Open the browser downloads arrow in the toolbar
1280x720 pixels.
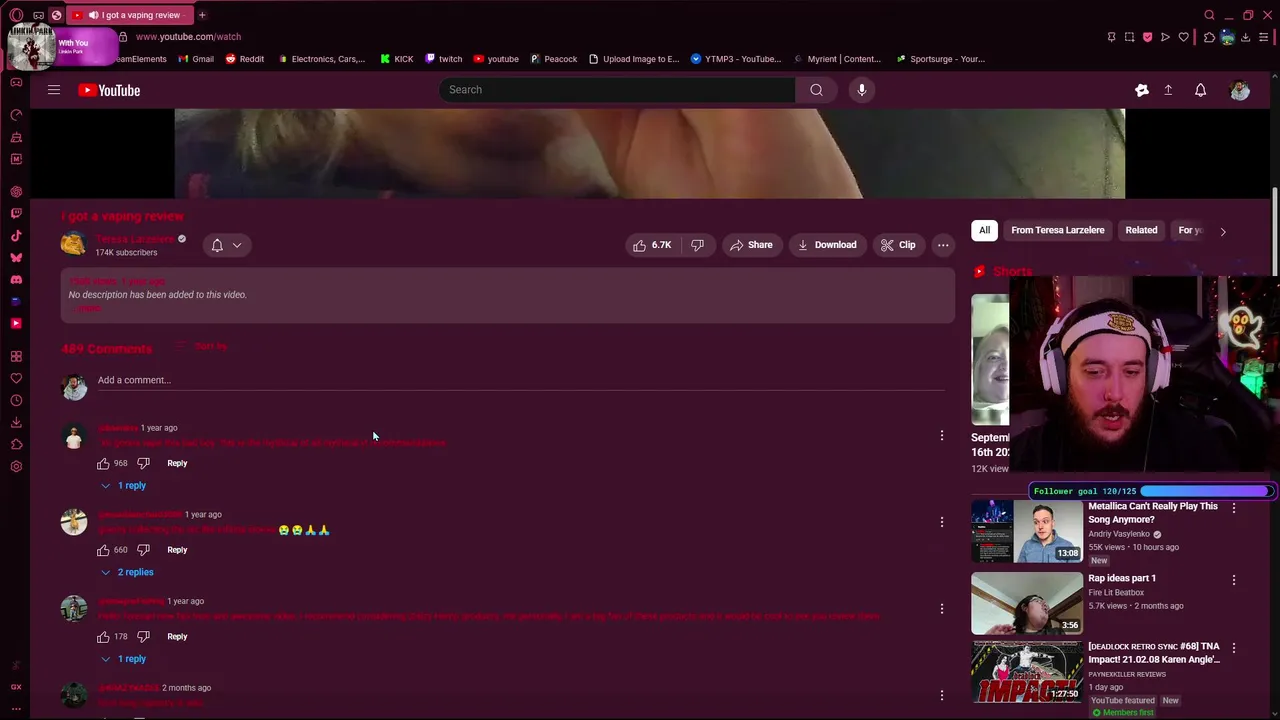(x=1246, y=37)
